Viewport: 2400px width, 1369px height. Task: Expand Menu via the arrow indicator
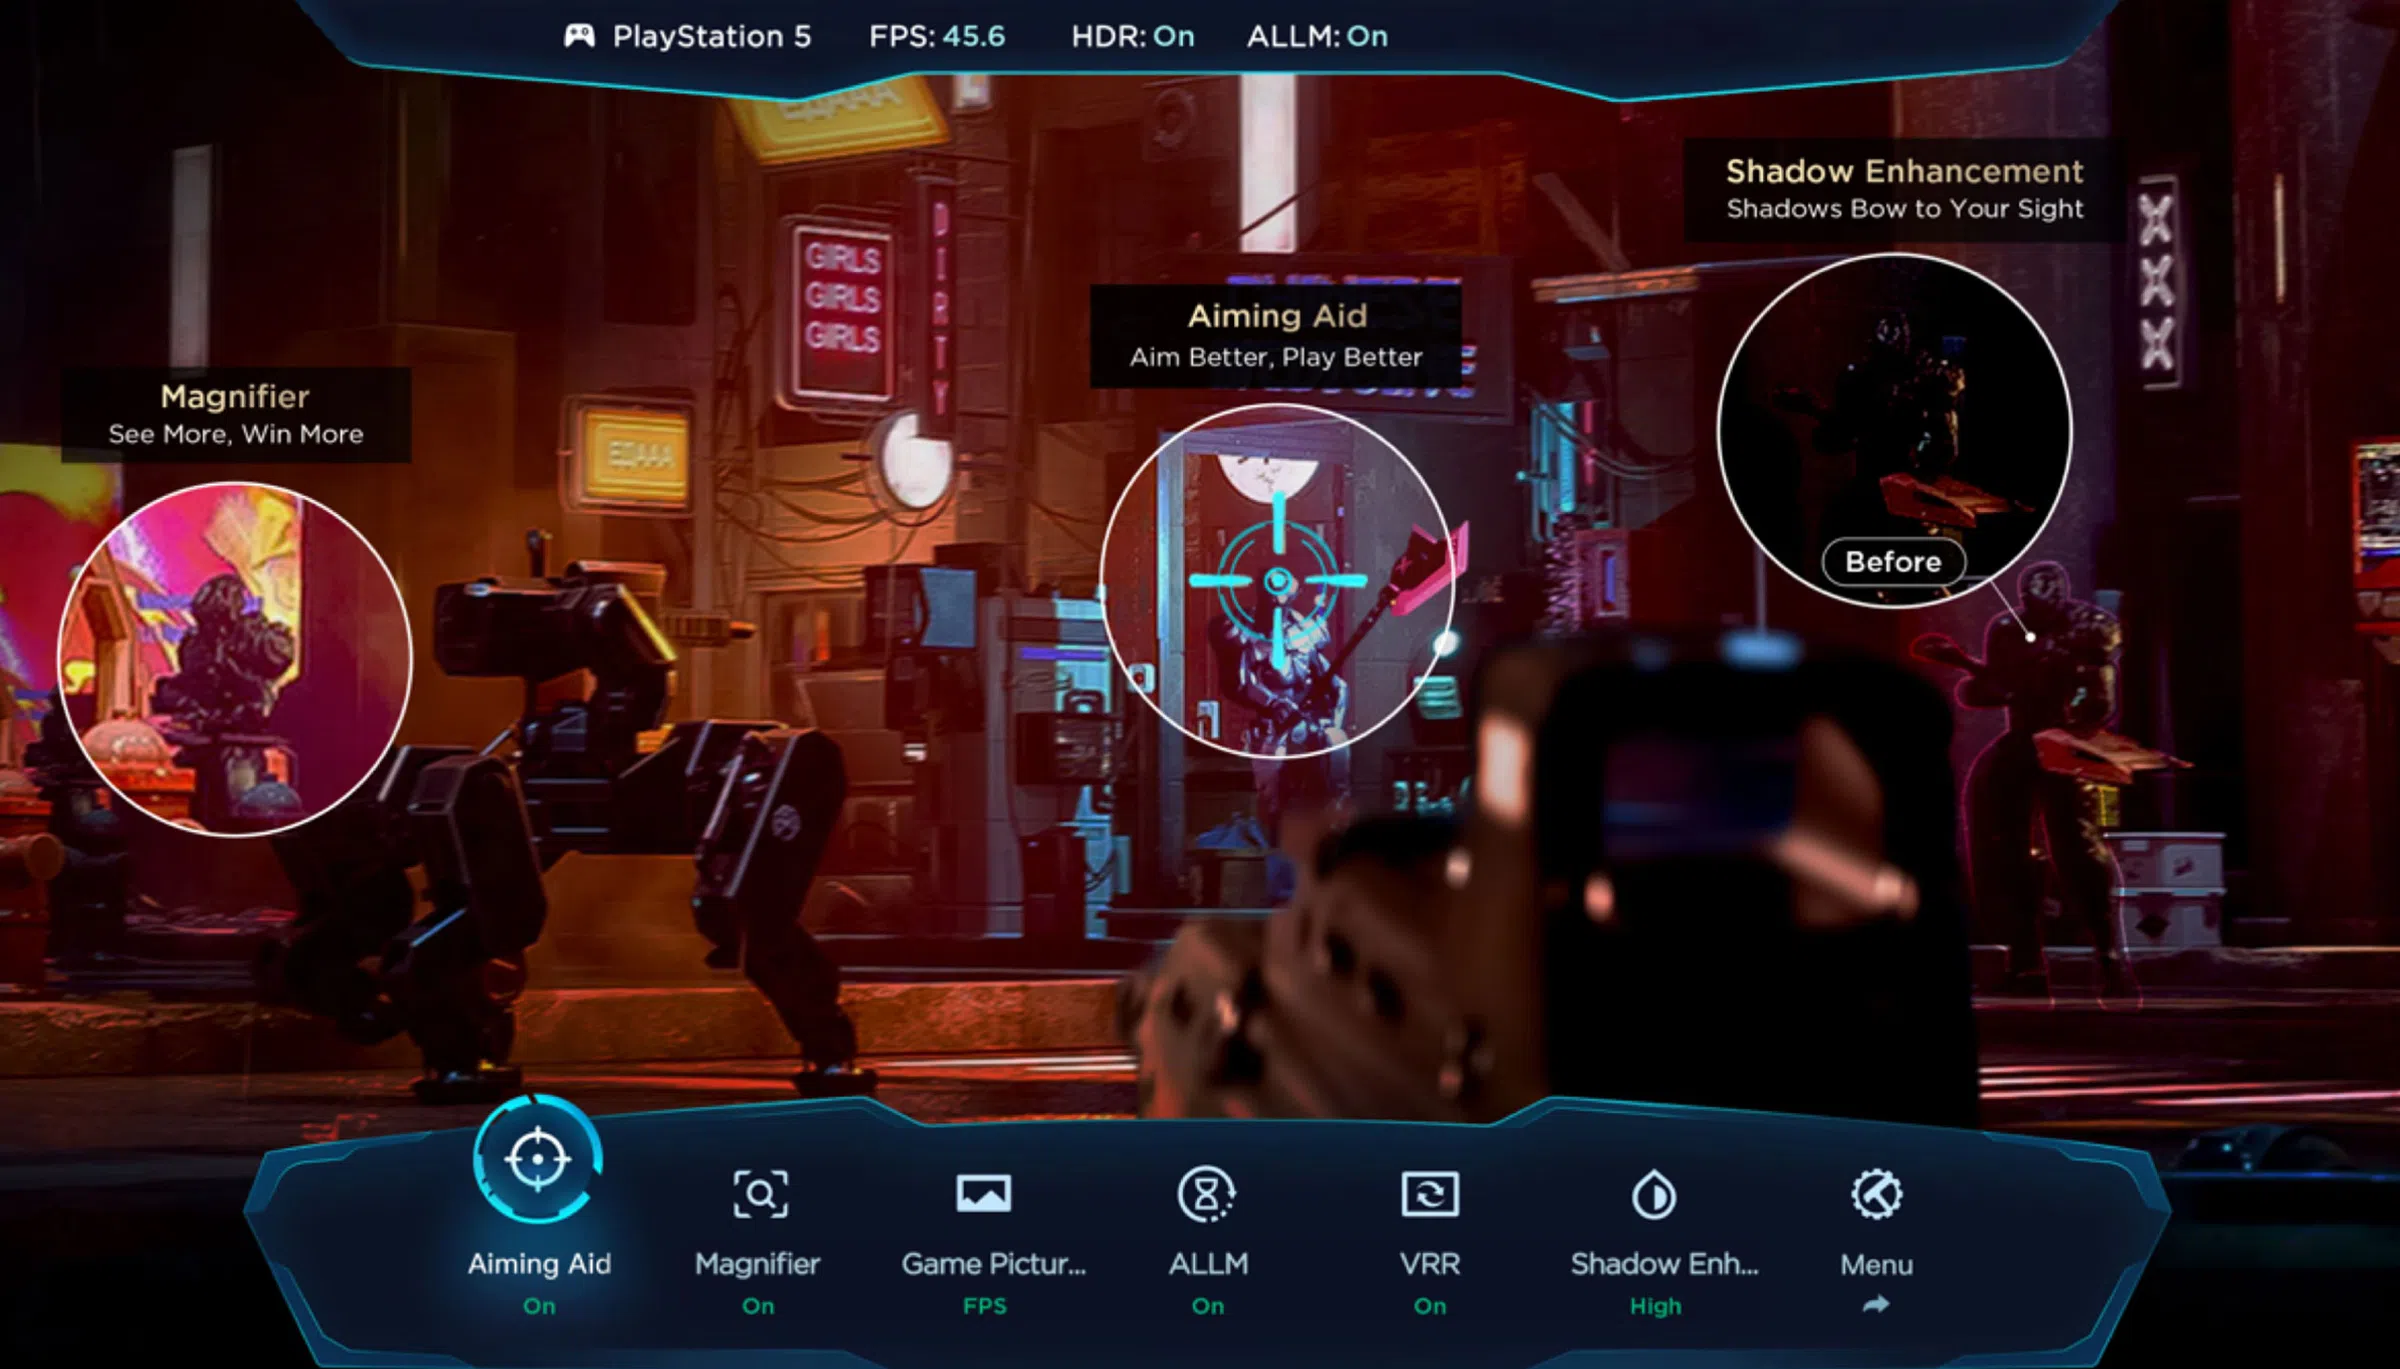point(1876,1304)
